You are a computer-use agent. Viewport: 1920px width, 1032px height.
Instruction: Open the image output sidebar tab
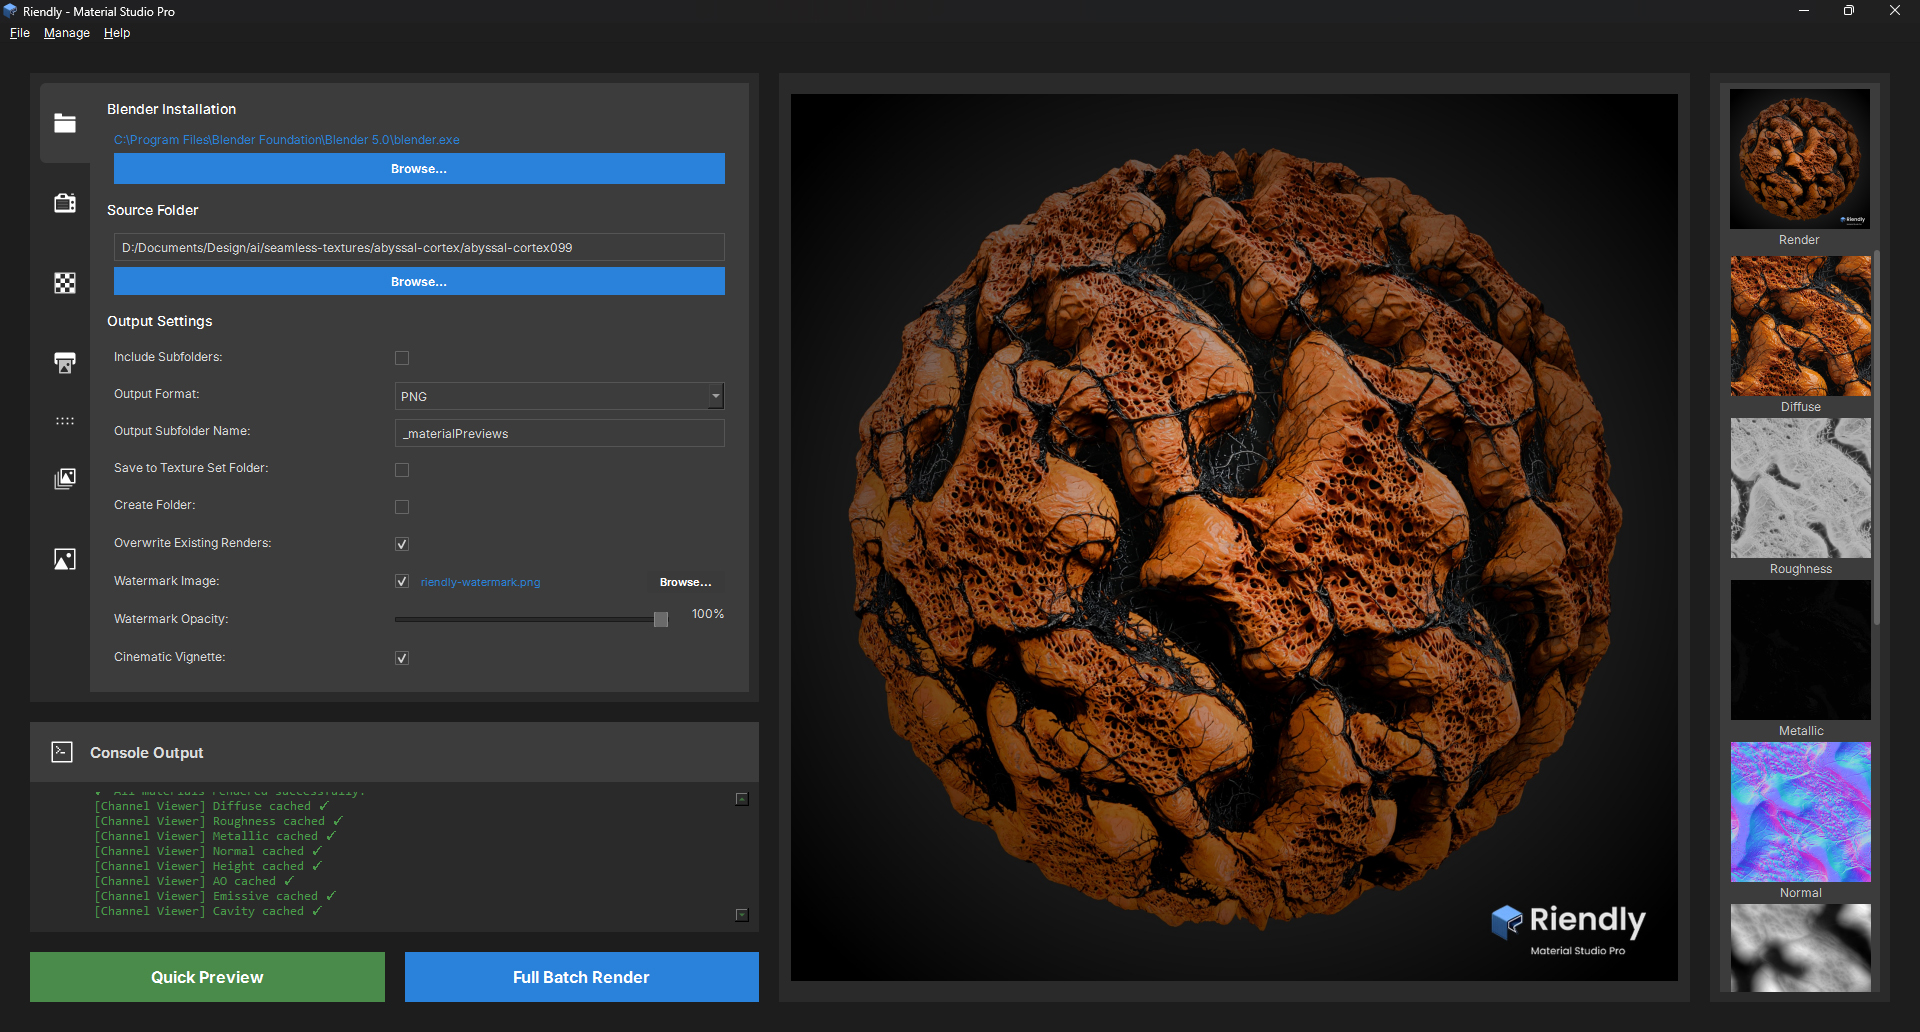[x=65, y=362]
